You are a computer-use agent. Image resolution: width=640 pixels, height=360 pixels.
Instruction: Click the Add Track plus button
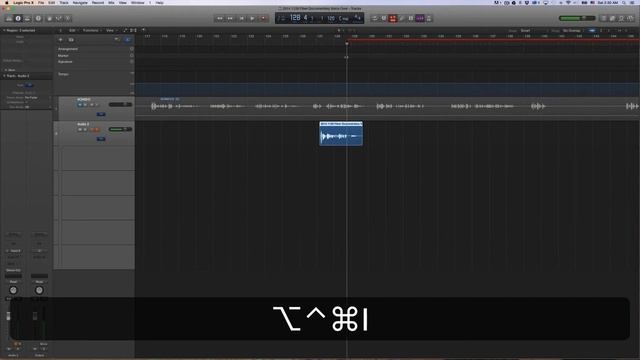pyautogui.click(x=60, y=40)
